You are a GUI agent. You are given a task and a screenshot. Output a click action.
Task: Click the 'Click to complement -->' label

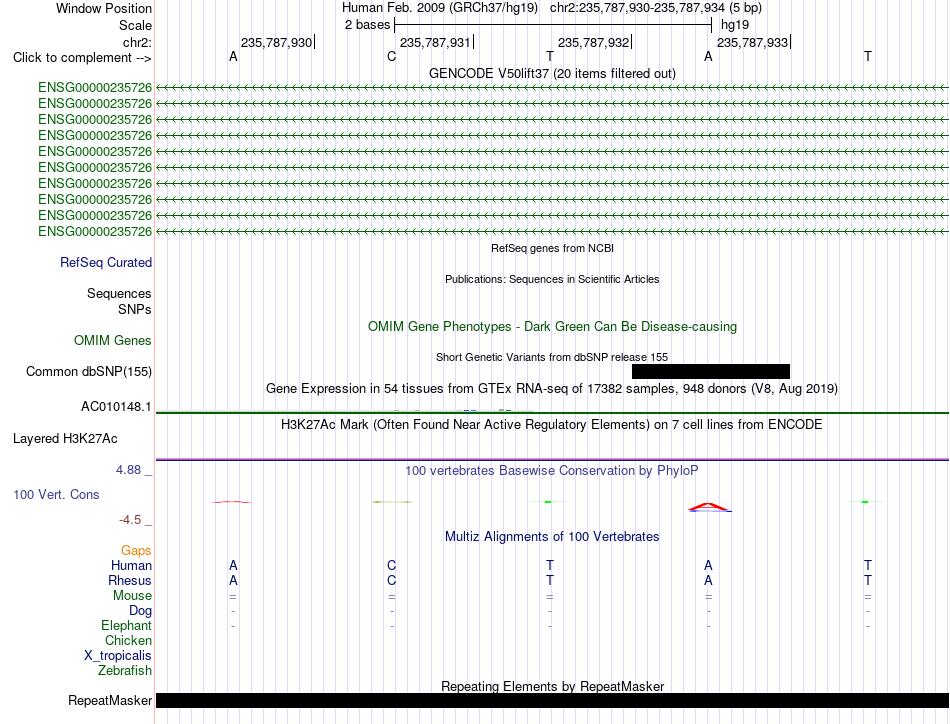tap(82, 58)
